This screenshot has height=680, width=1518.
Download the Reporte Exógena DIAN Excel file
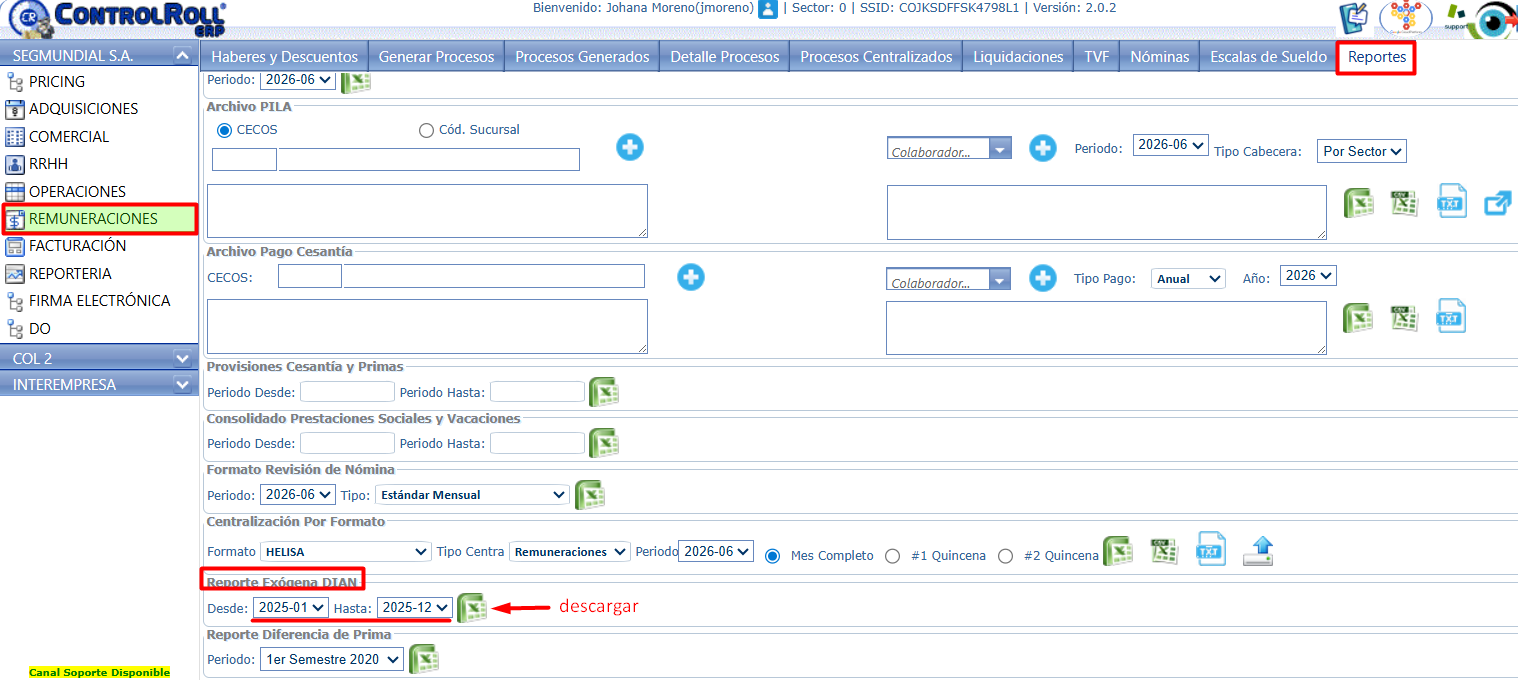pos(471,608)
